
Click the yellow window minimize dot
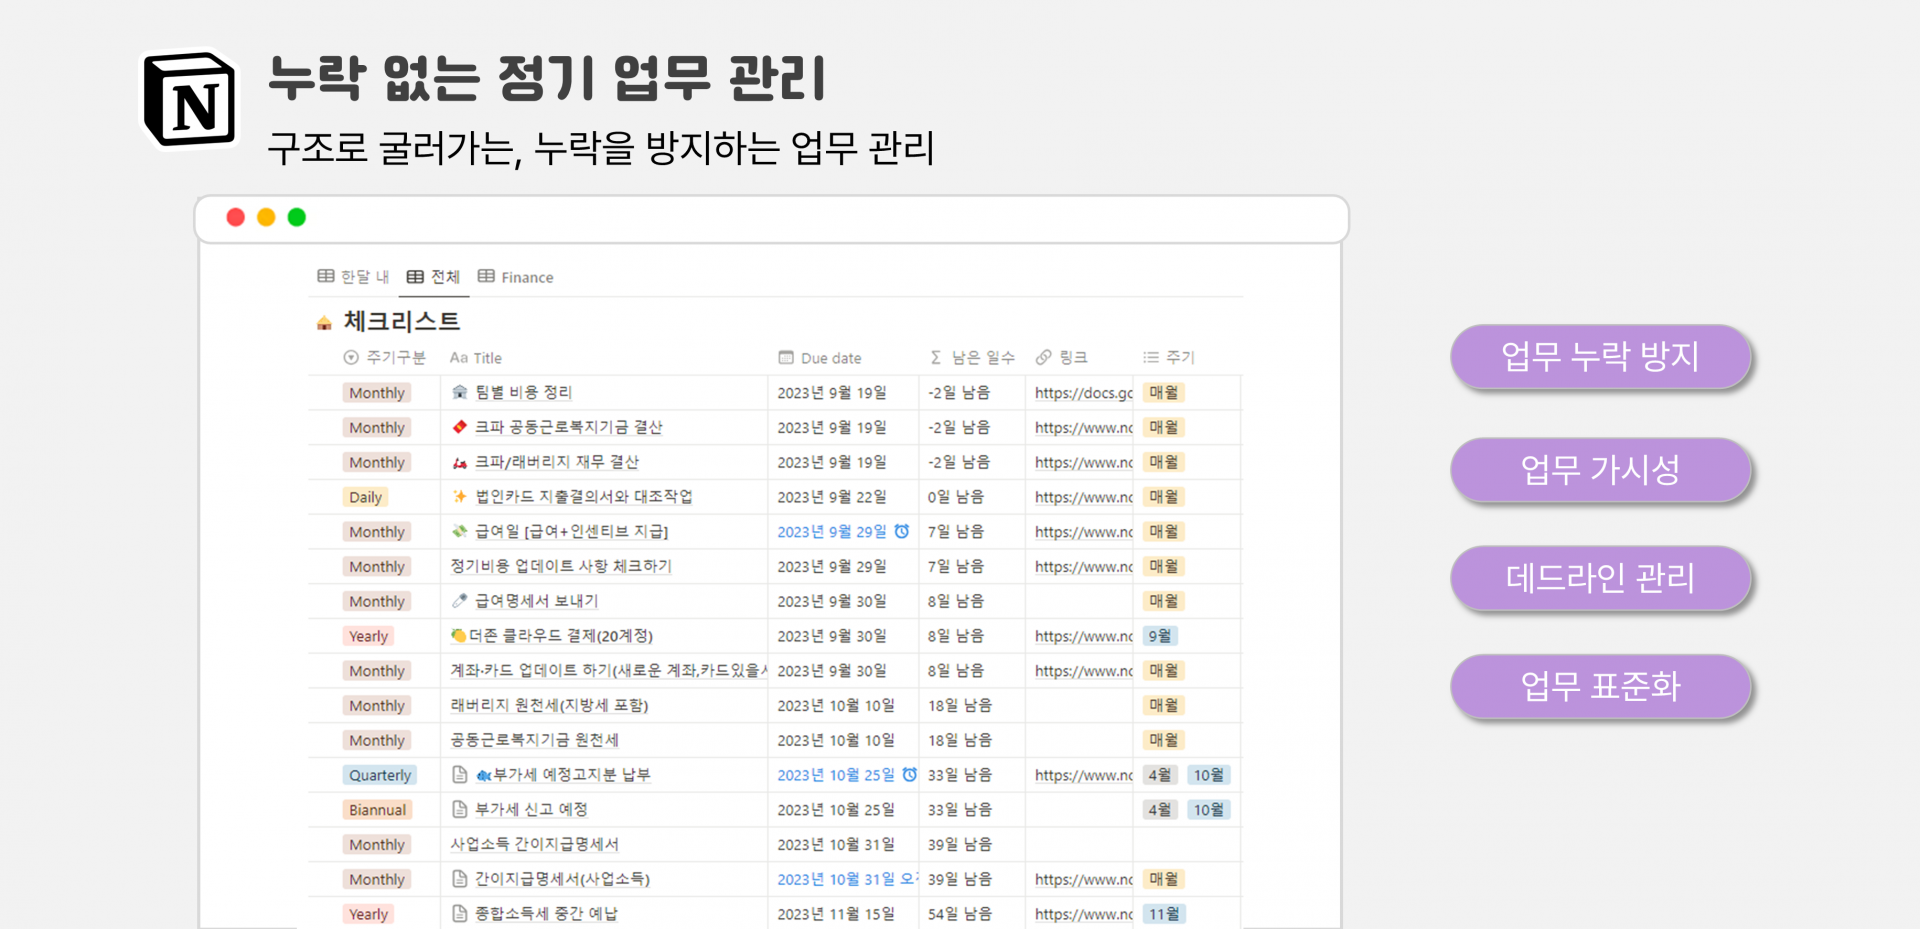click(x=266, y=217)
